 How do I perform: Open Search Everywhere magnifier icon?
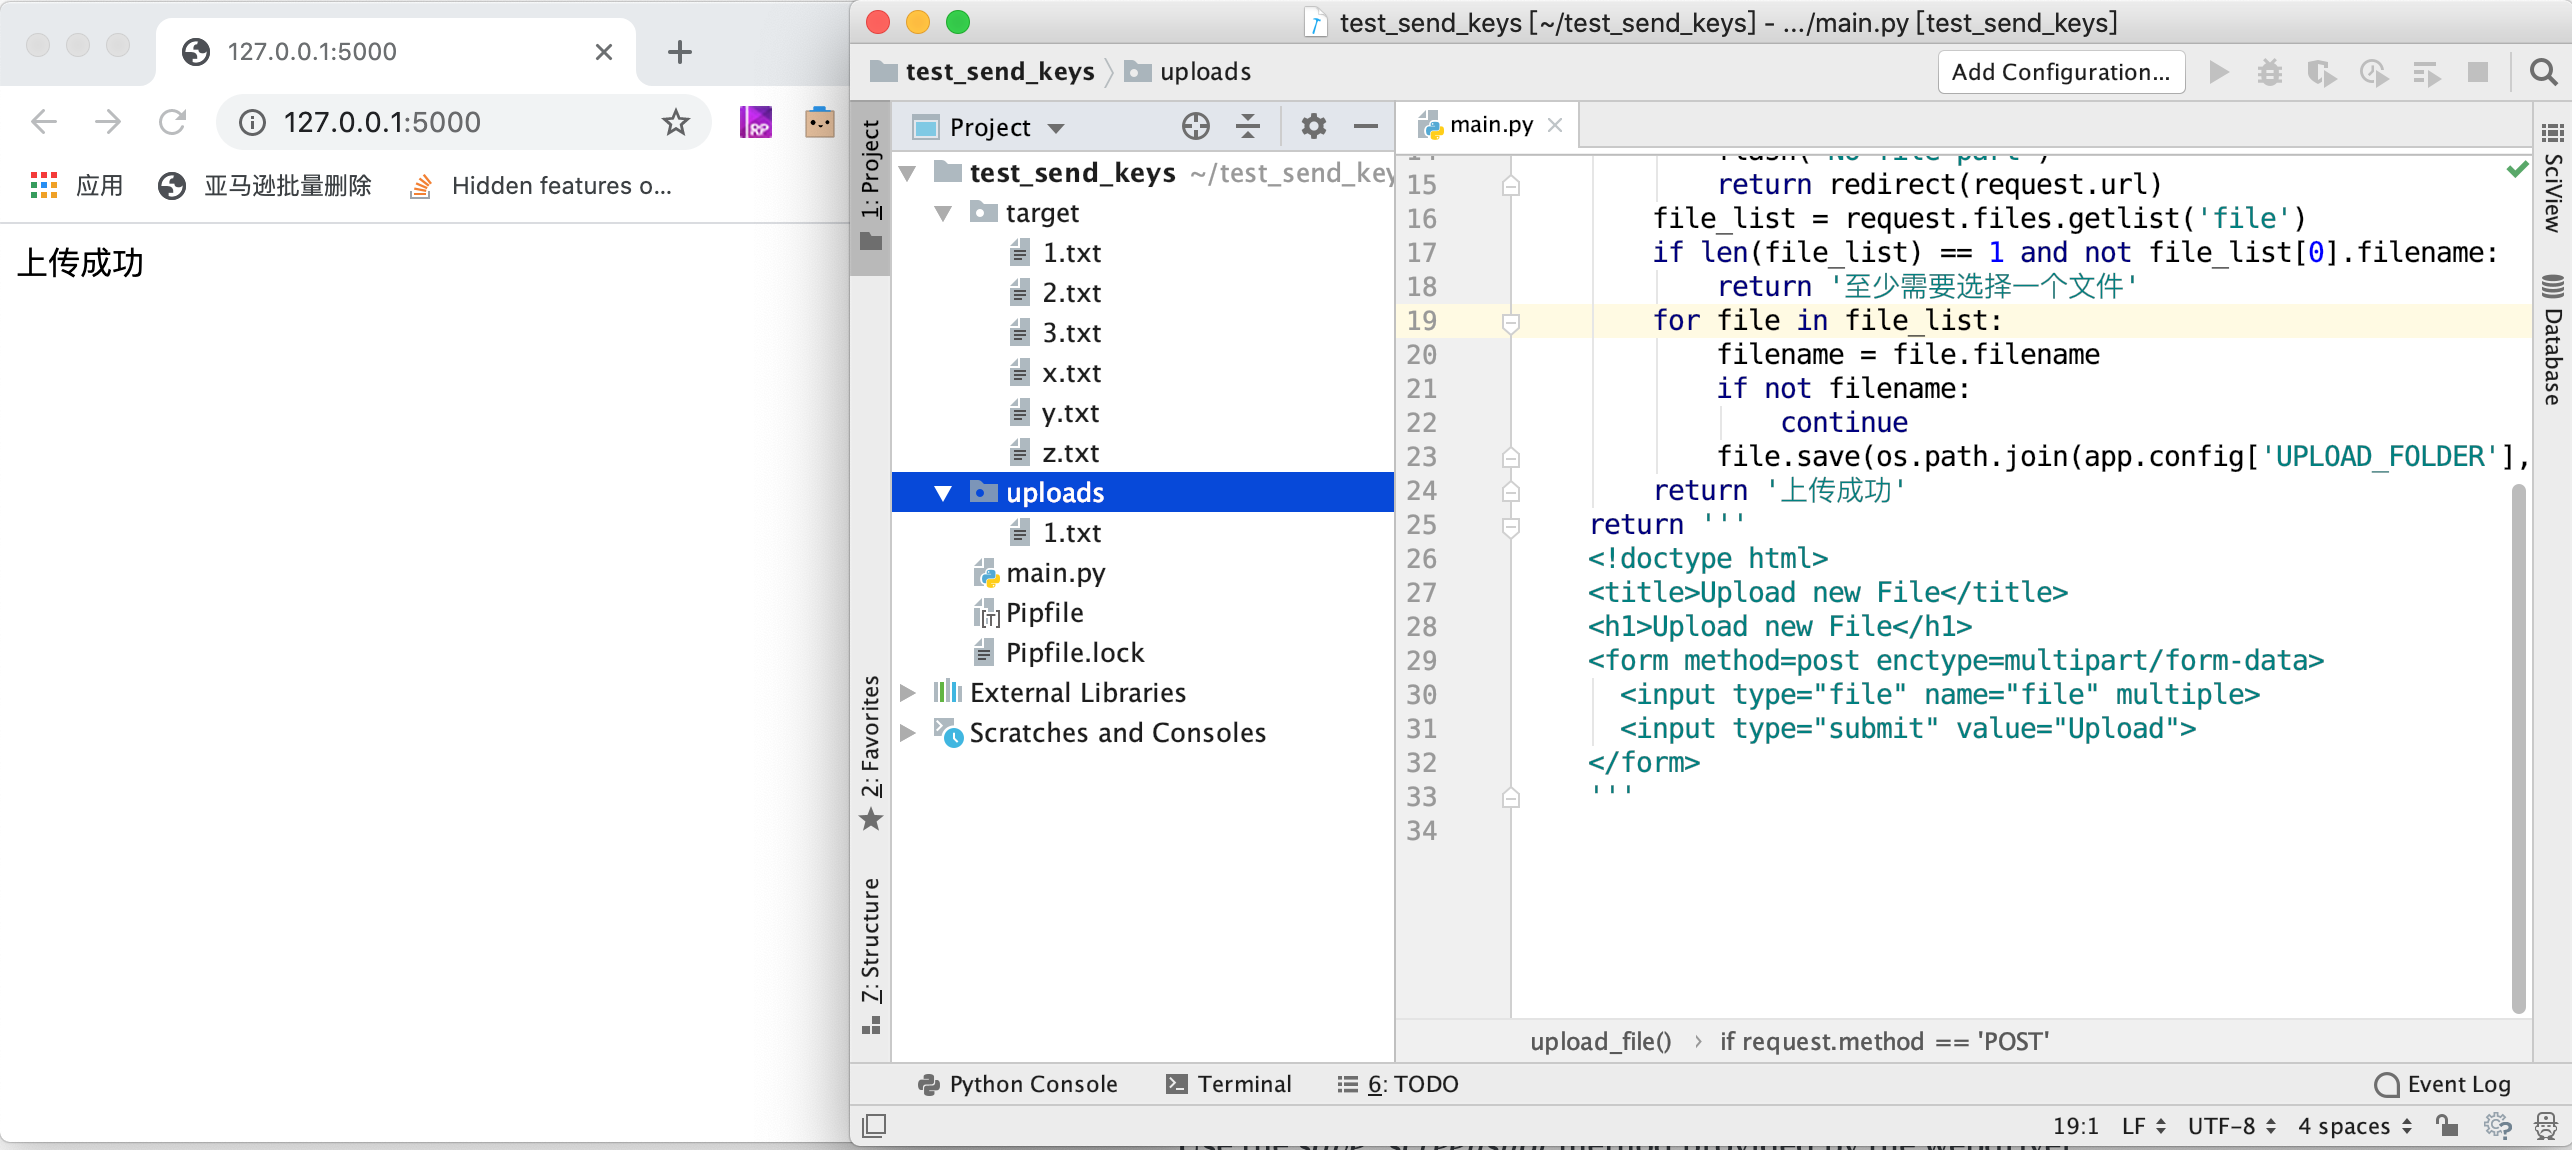2543,72
